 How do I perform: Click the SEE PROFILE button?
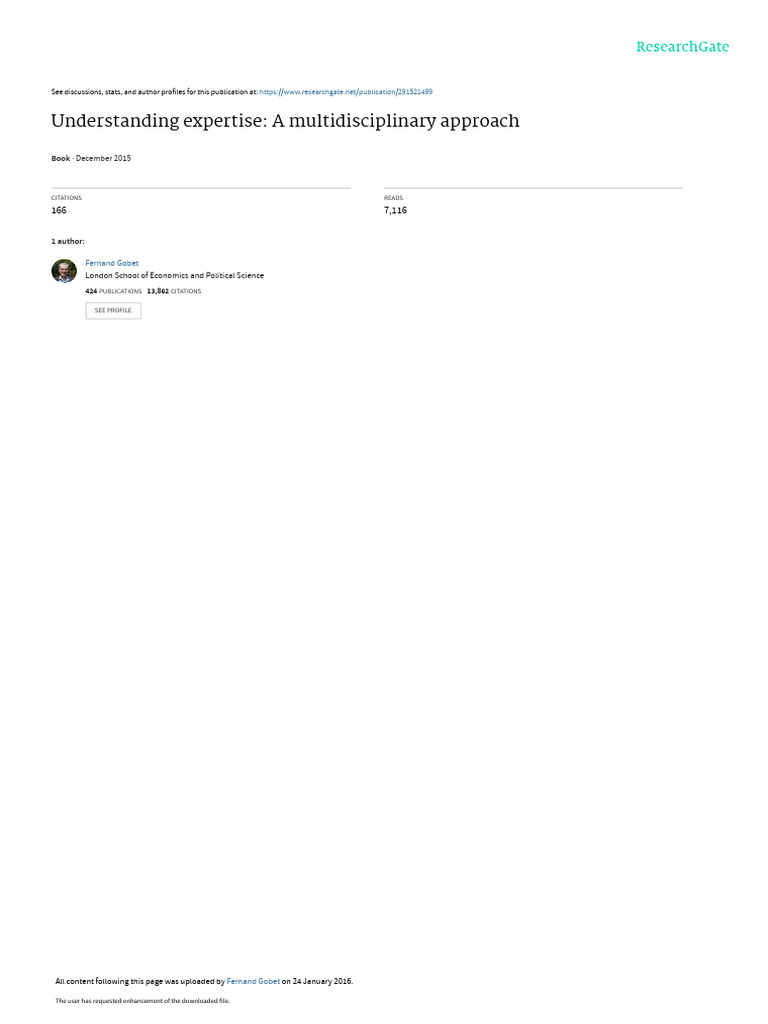(113, 311)
